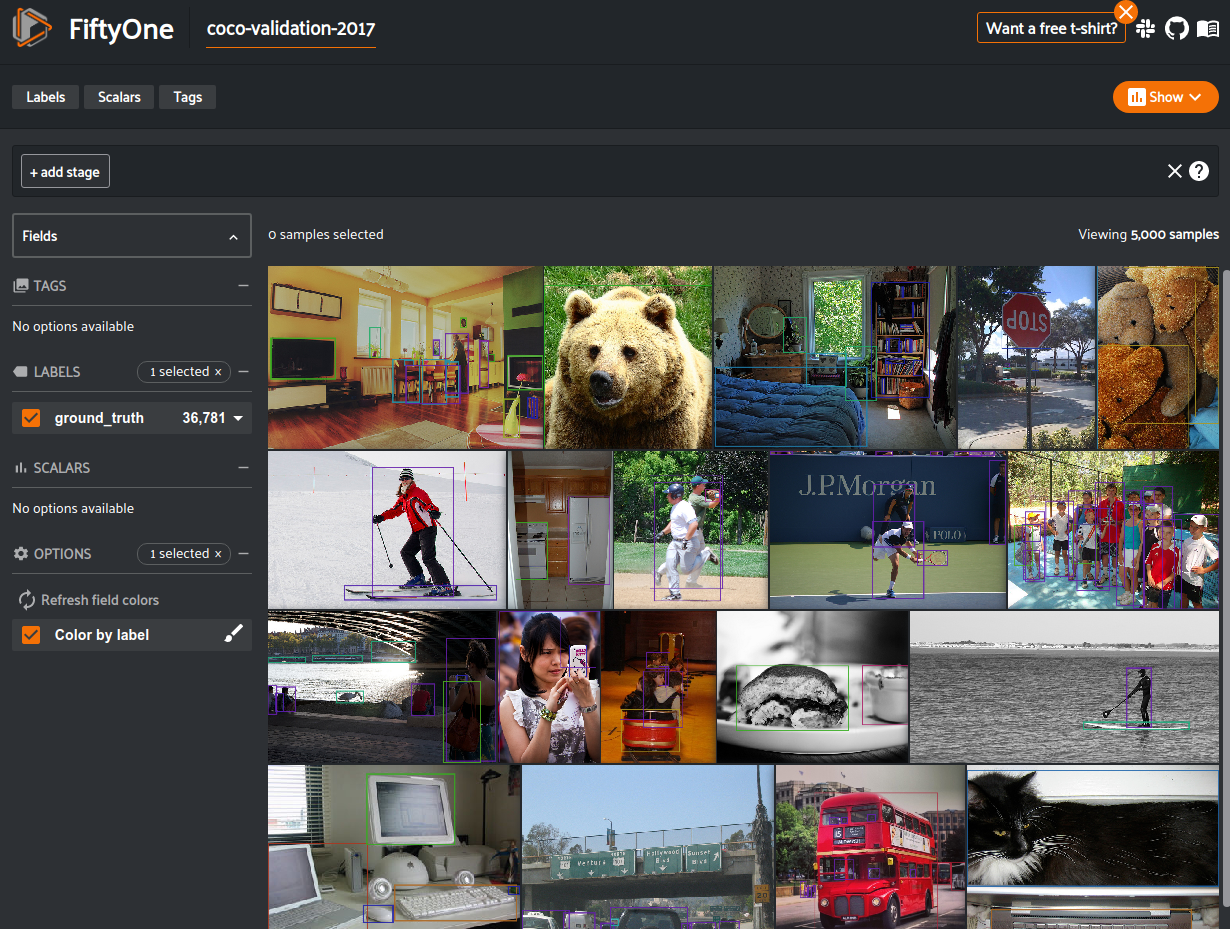Switch to the Scalars tab
This screenshot has width=1230, height=929.
coord(119,97)
